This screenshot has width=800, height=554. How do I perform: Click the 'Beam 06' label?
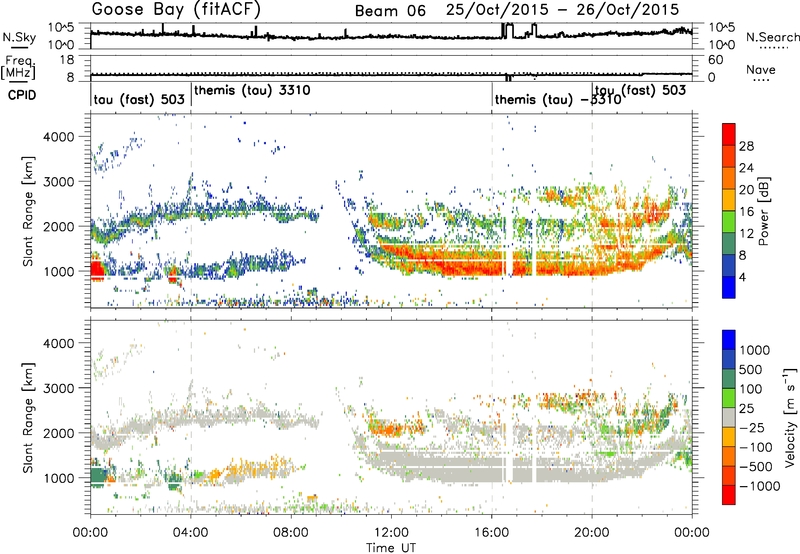coord(390,11)
